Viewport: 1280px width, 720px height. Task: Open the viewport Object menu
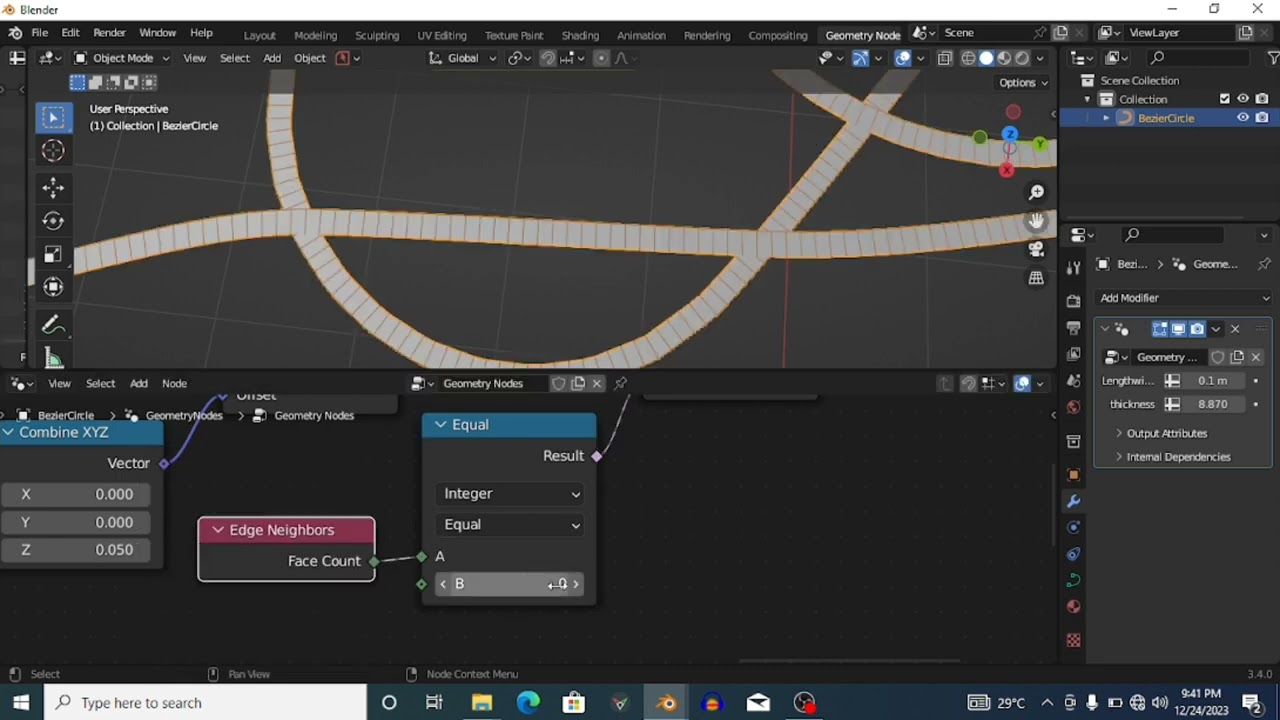(x=309, y=58)
